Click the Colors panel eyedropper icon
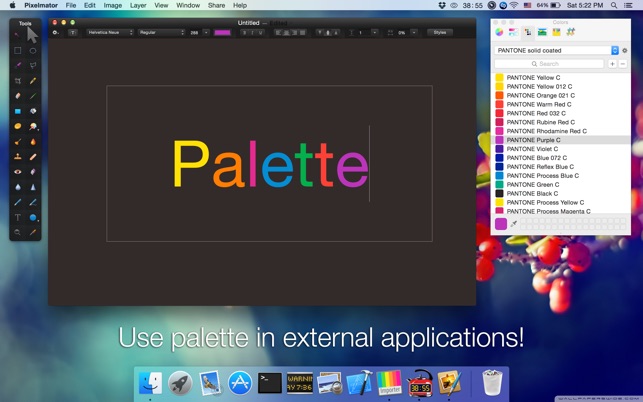This screenshot has width=643, height=402. click(513, 224)
